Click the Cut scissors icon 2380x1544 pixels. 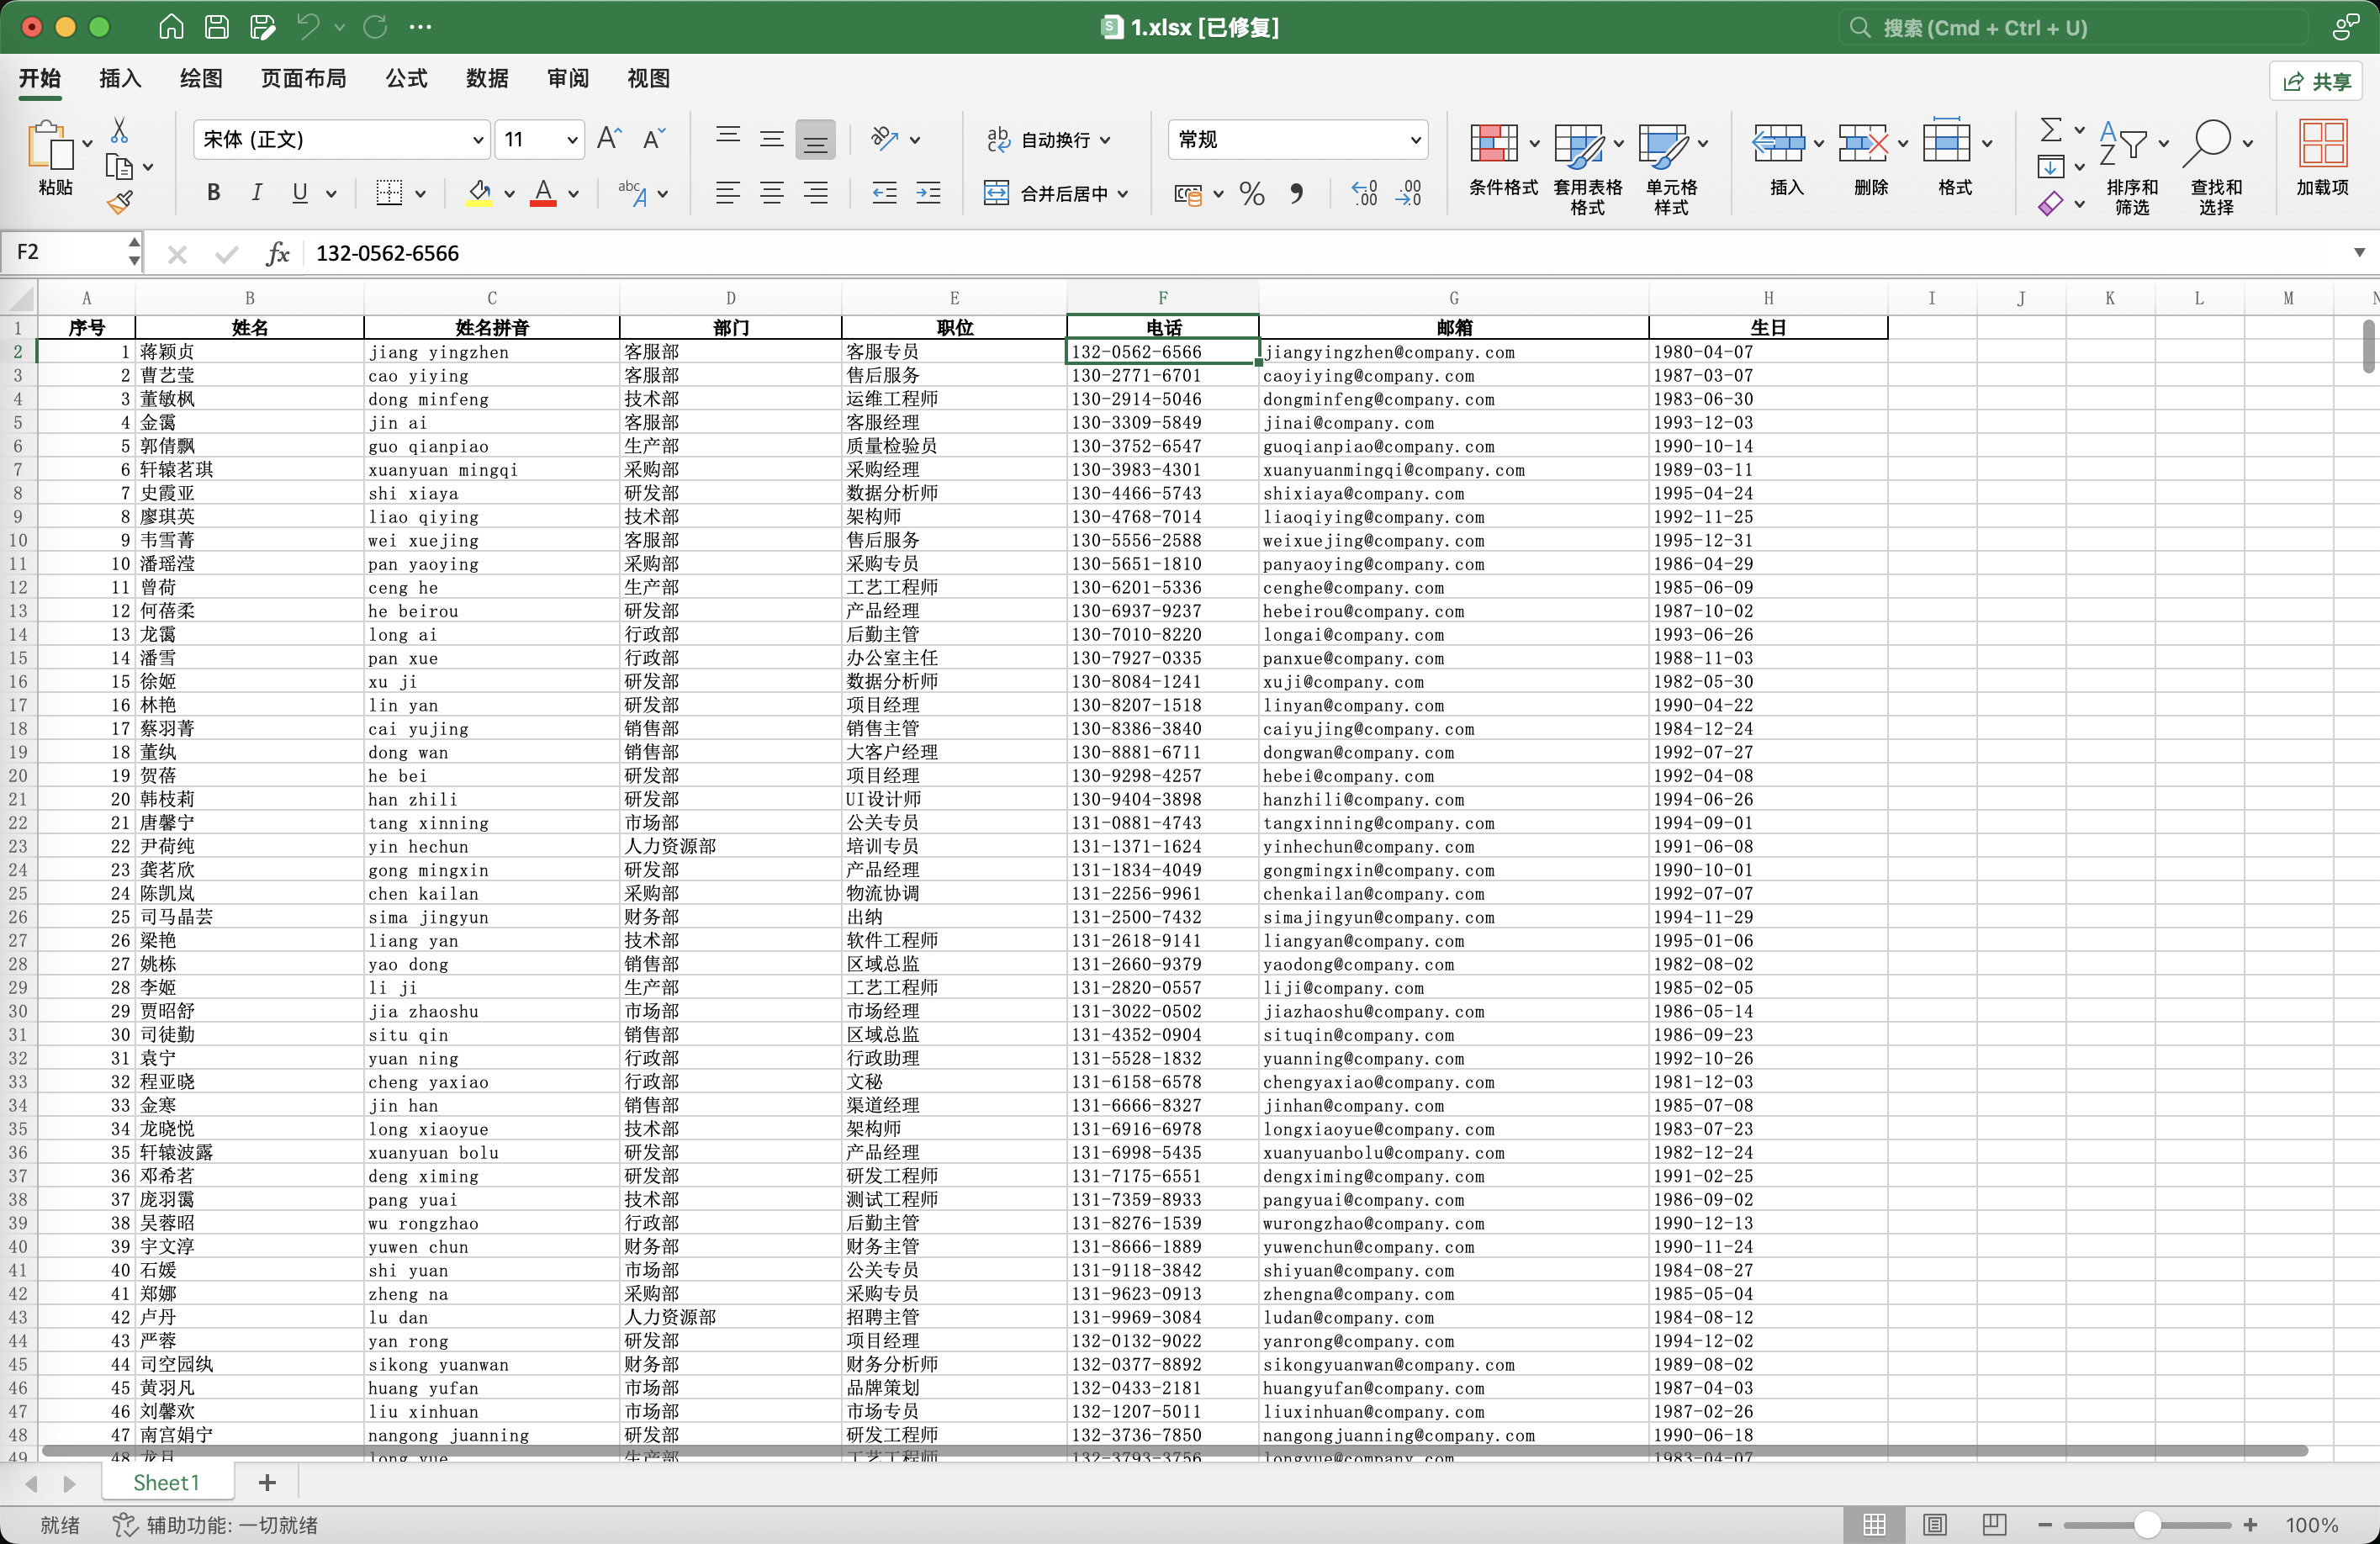120,130
